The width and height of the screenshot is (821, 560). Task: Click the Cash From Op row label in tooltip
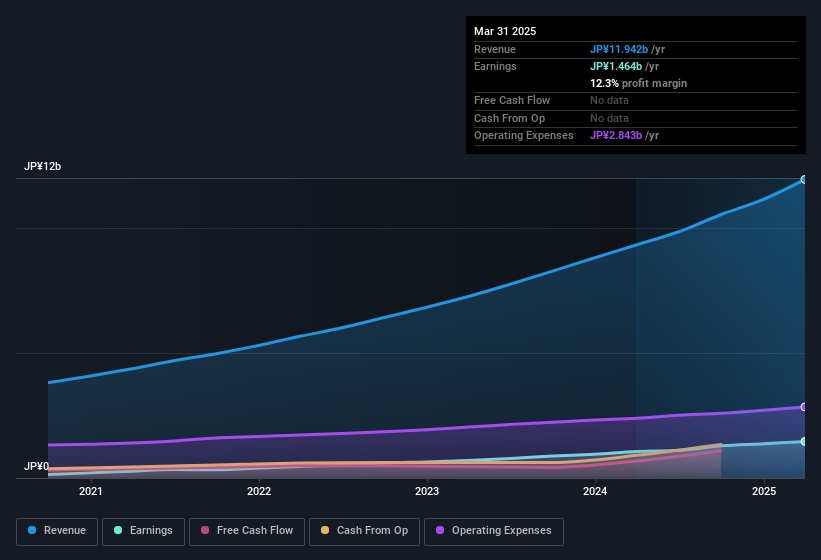coord(509,118)
